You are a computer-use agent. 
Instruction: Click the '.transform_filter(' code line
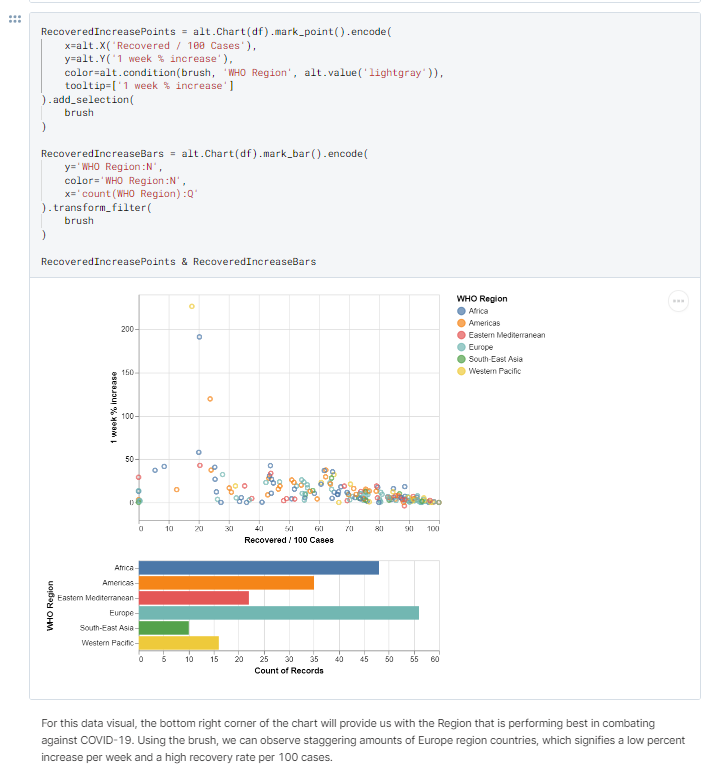coord(96,208)
